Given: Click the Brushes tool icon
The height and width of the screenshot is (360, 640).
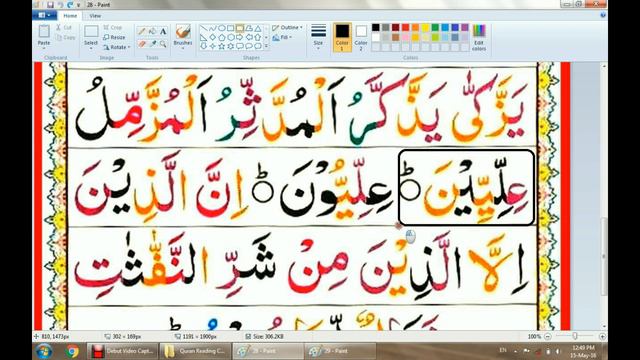Looking at the screenshot, I should pos(183,32).
